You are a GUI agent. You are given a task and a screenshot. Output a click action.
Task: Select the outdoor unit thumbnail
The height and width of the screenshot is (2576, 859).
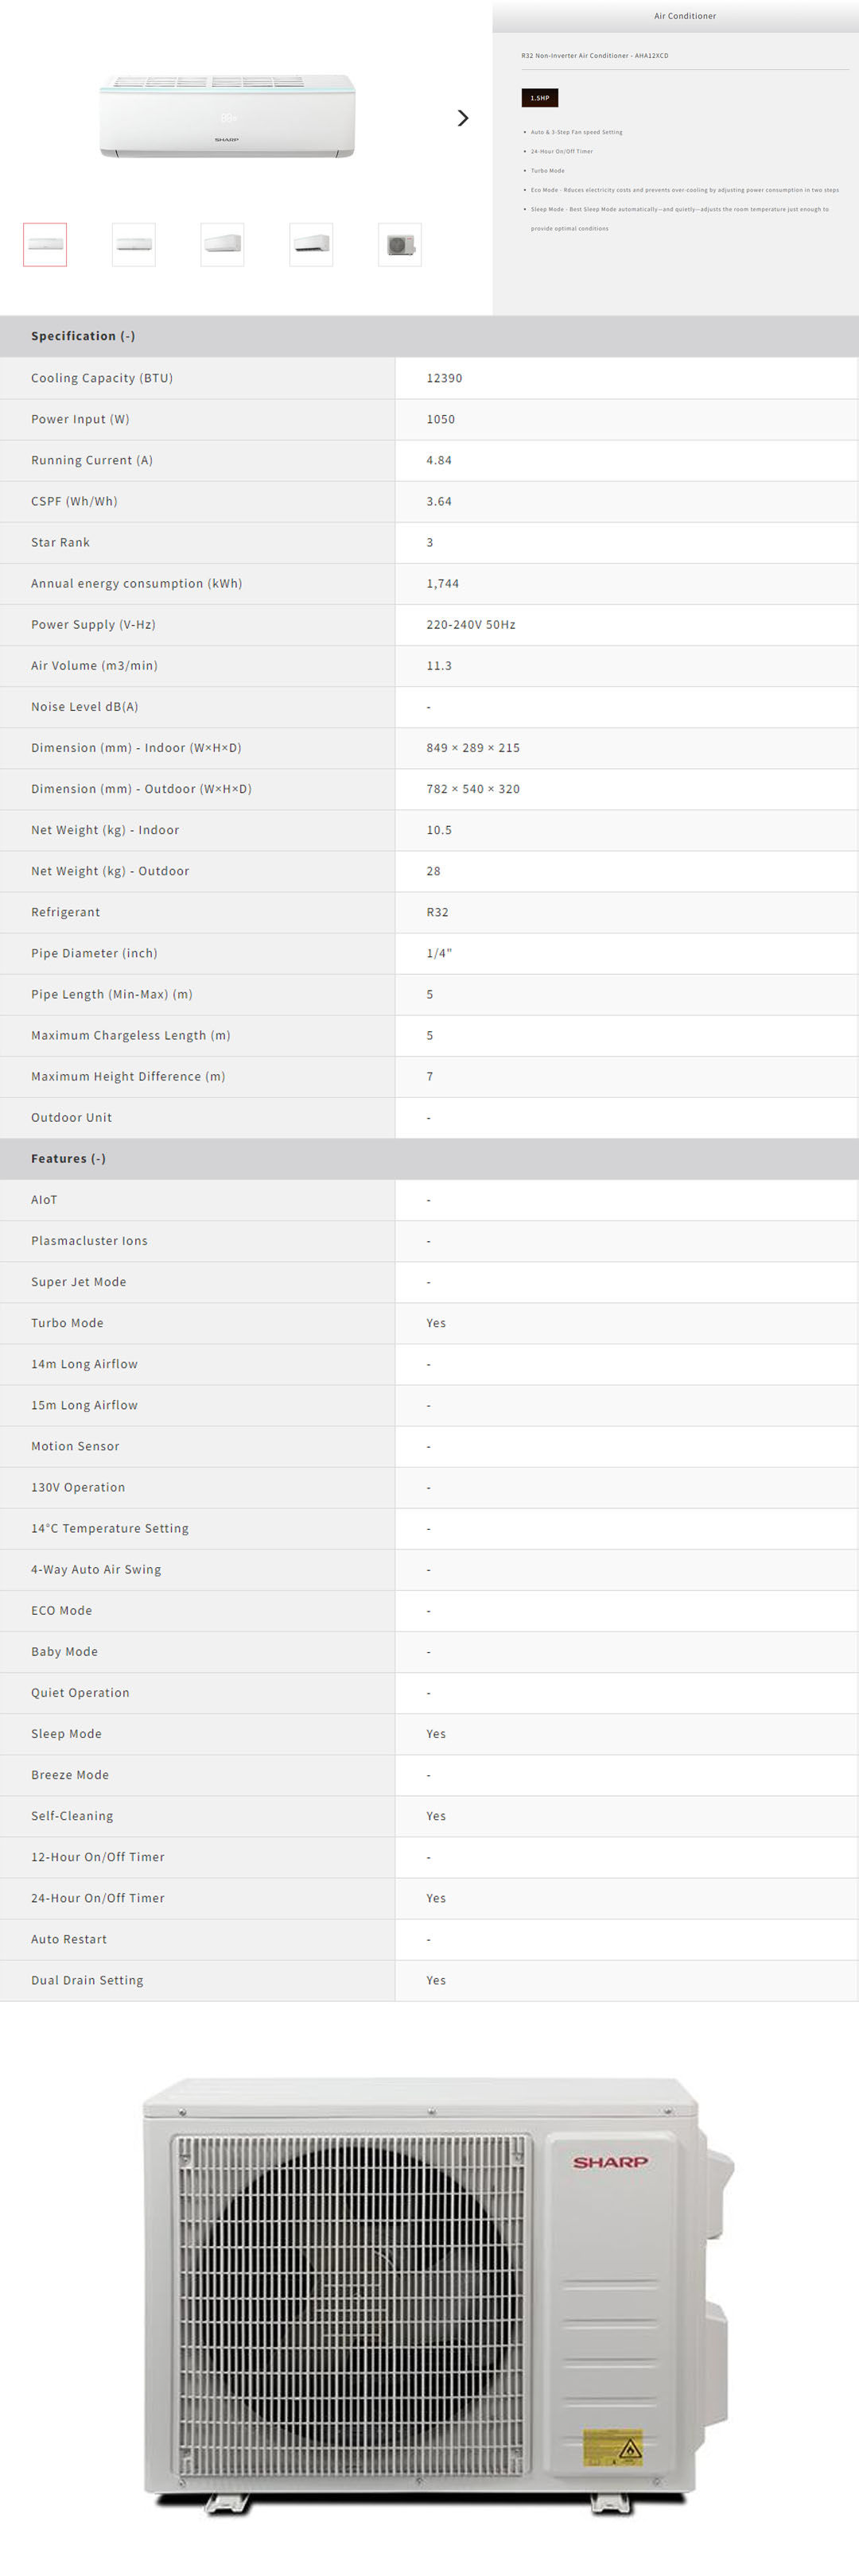coord(400,245)
